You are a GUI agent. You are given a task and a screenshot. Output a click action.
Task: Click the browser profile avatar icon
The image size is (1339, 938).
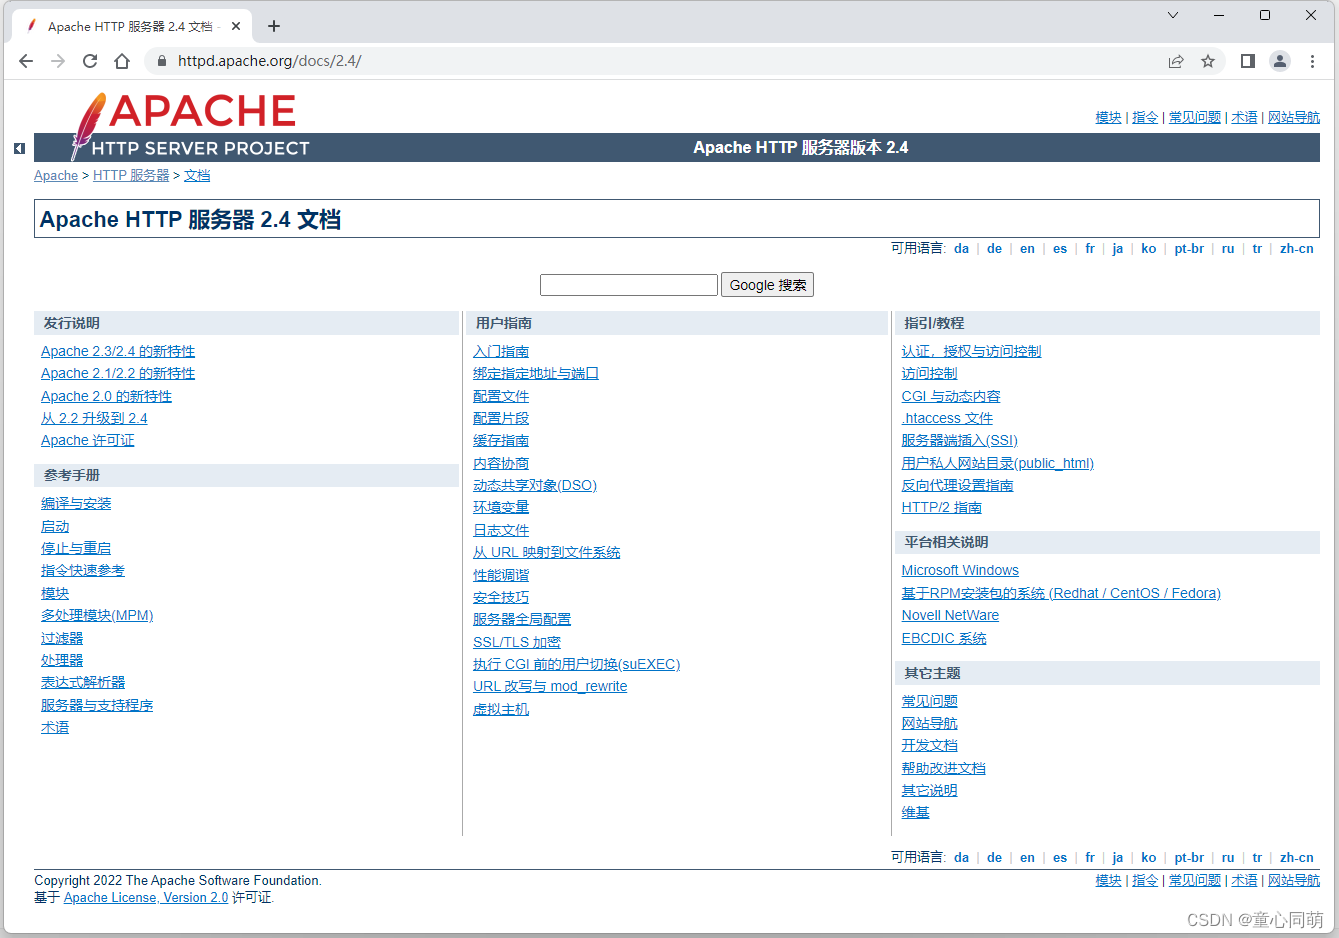1280,61
